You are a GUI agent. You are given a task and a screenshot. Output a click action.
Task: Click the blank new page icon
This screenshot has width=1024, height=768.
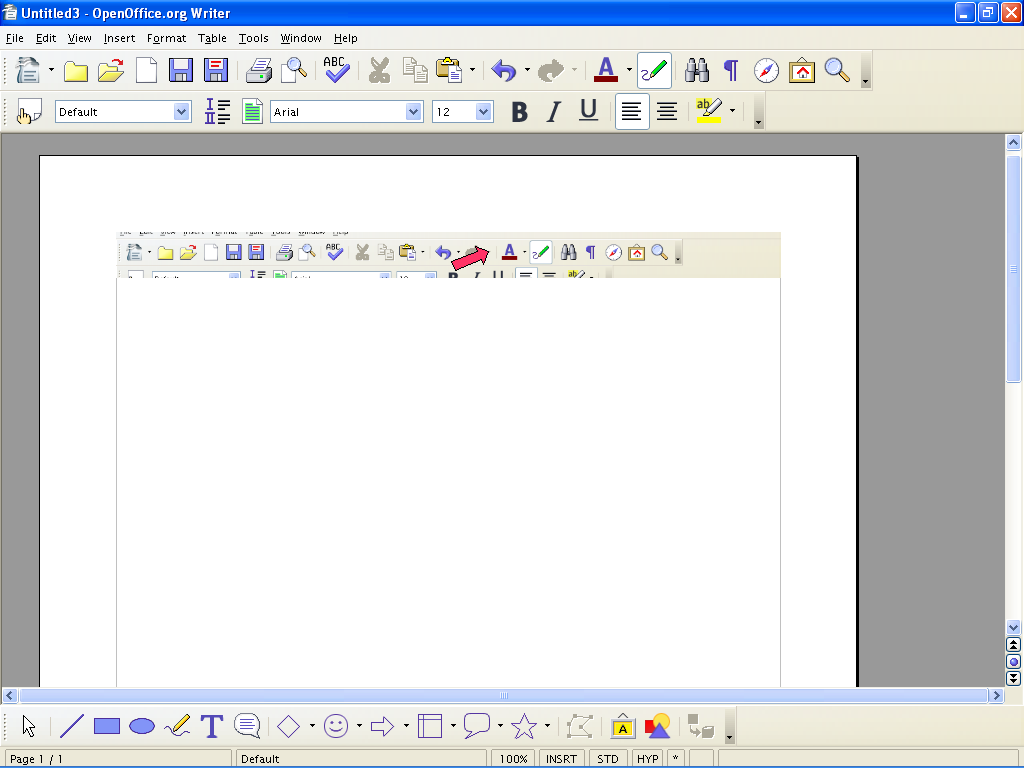click(146, 70)
